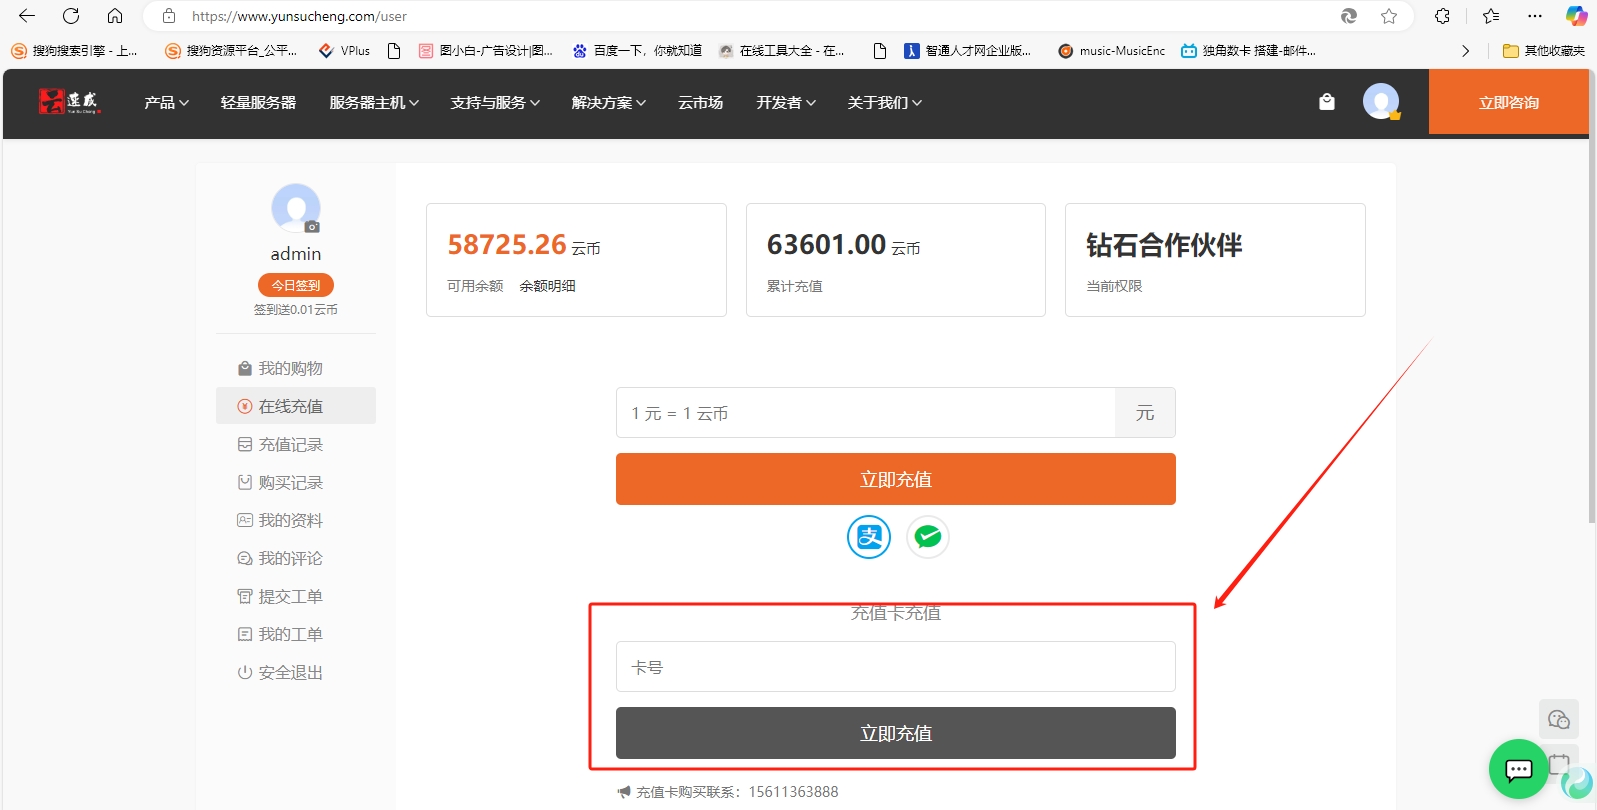The height and width of the screenshot is (810, 1597).
Task: Open 提交工单 in sidebar
Action: [290, 597]
